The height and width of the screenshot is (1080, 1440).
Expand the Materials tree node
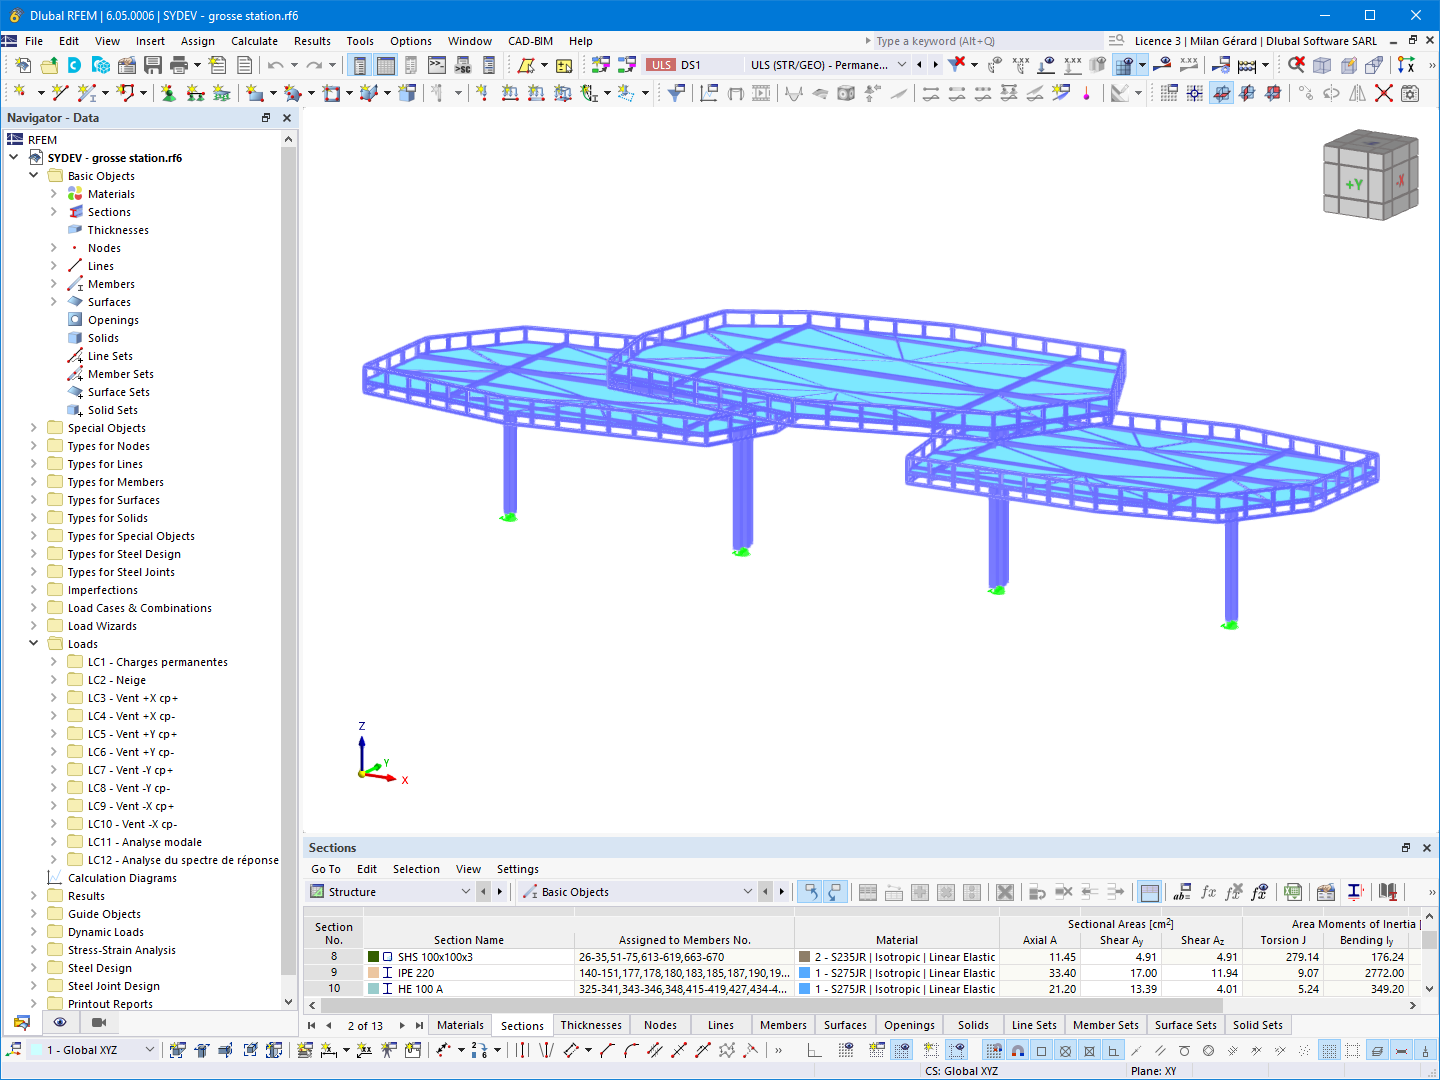click(53, 193)
